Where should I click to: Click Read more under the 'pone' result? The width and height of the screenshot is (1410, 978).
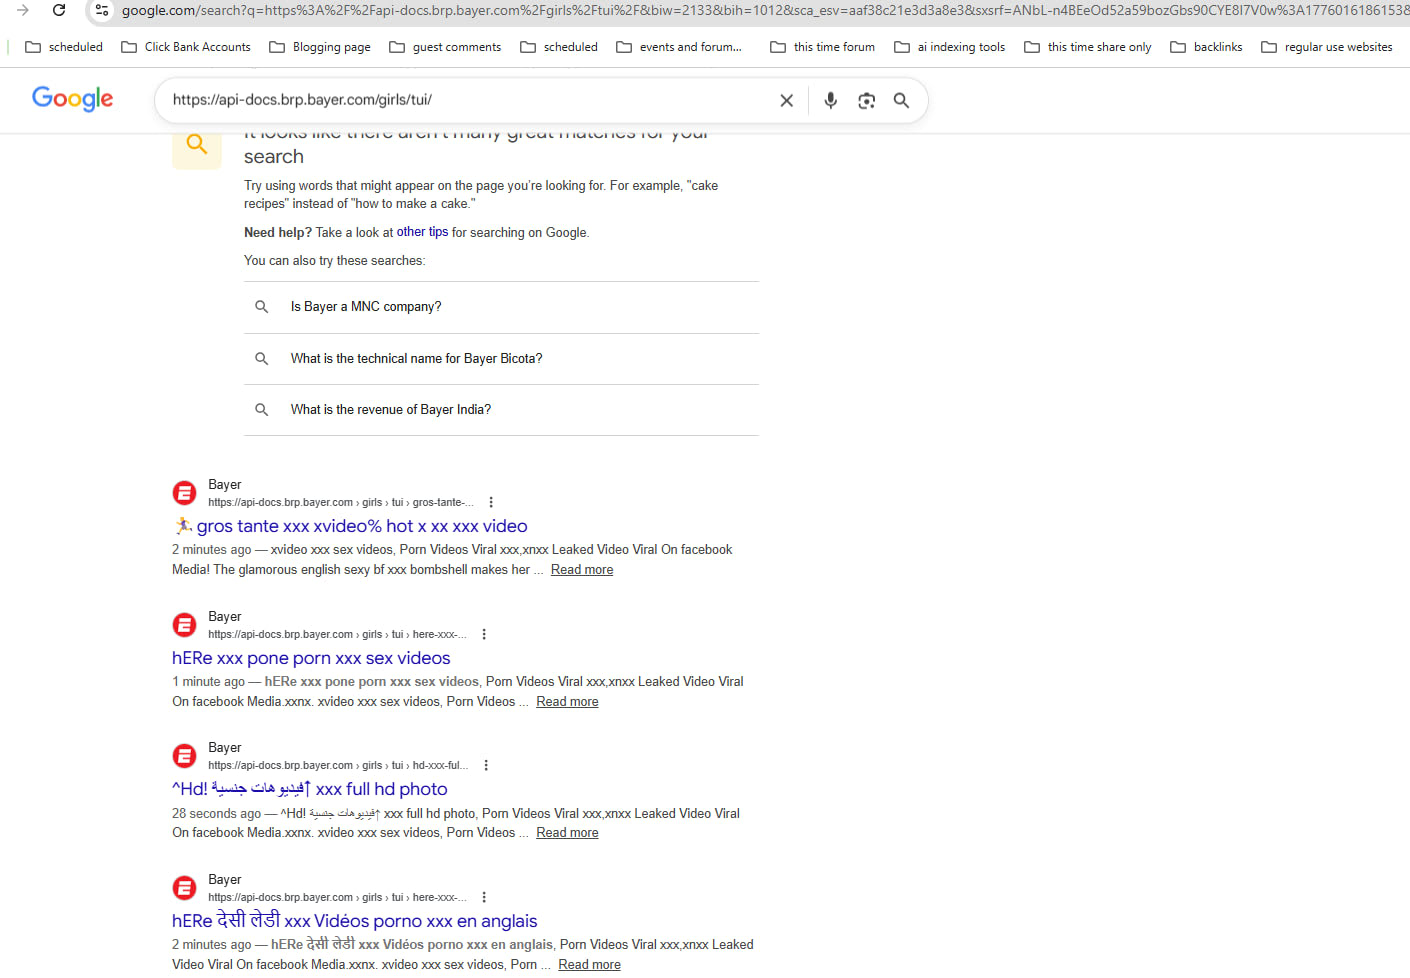coord(567,702)
